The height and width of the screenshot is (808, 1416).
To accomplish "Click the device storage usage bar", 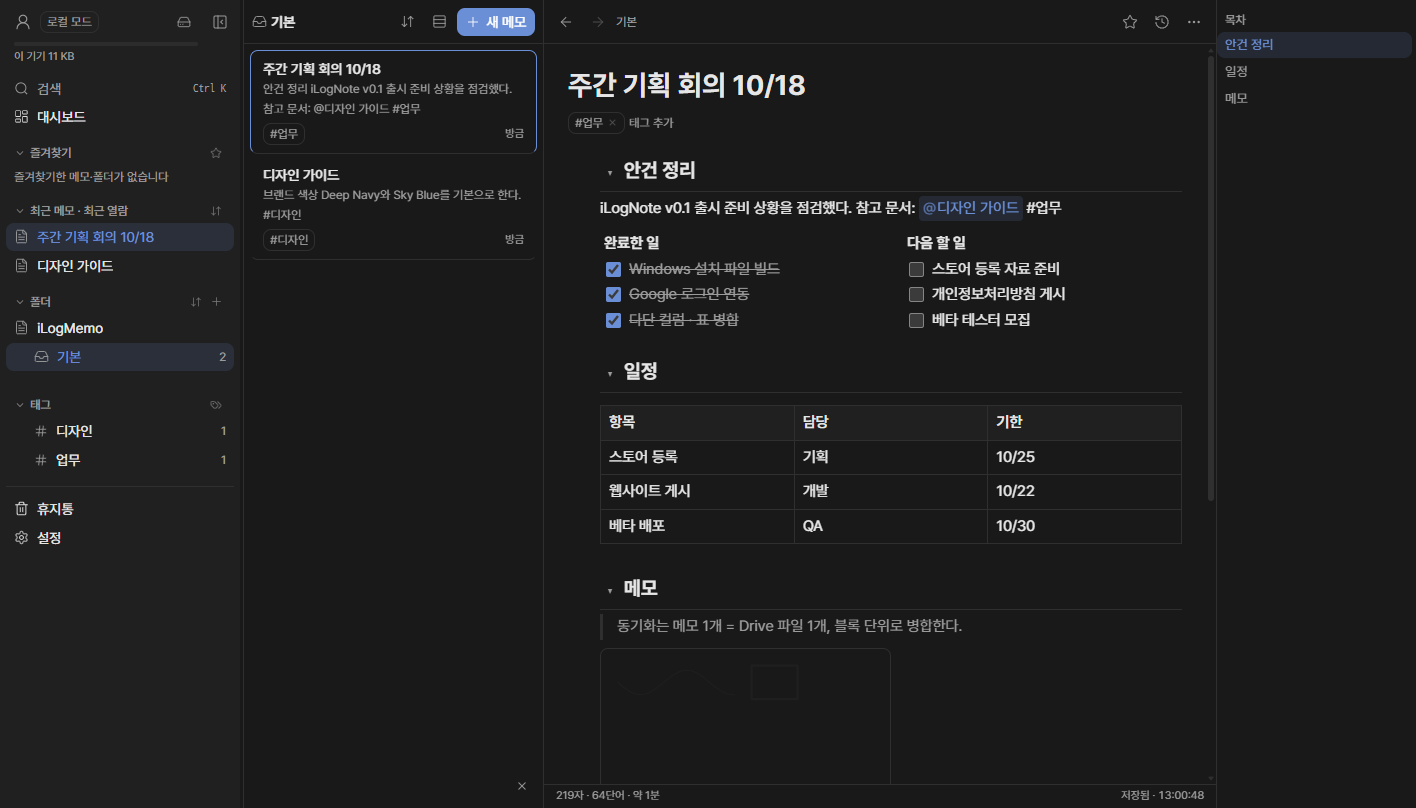I will 106,44.
